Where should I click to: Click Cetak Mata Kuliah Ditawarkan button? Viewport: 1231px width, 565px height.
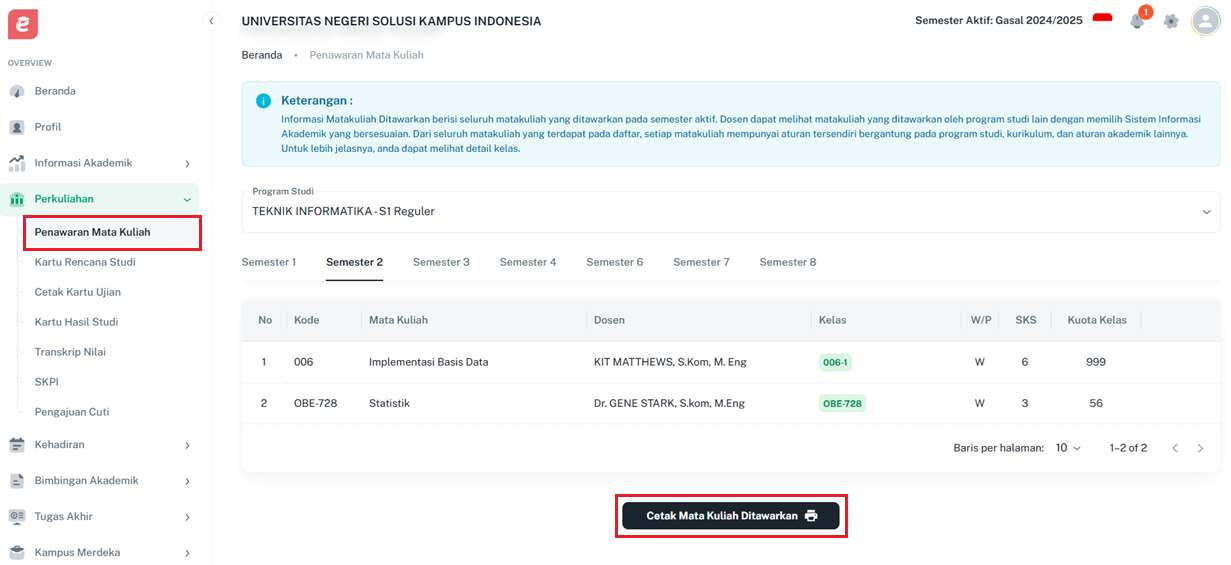point(731,516)
